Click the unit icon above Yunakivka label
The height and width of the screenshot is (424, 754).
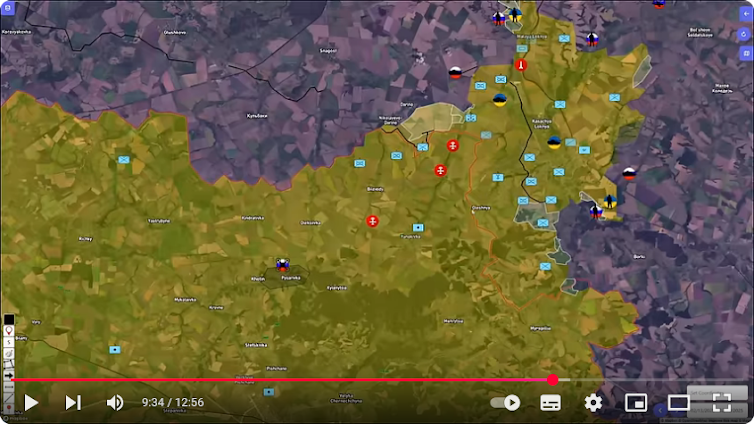[x=418, y=227]
